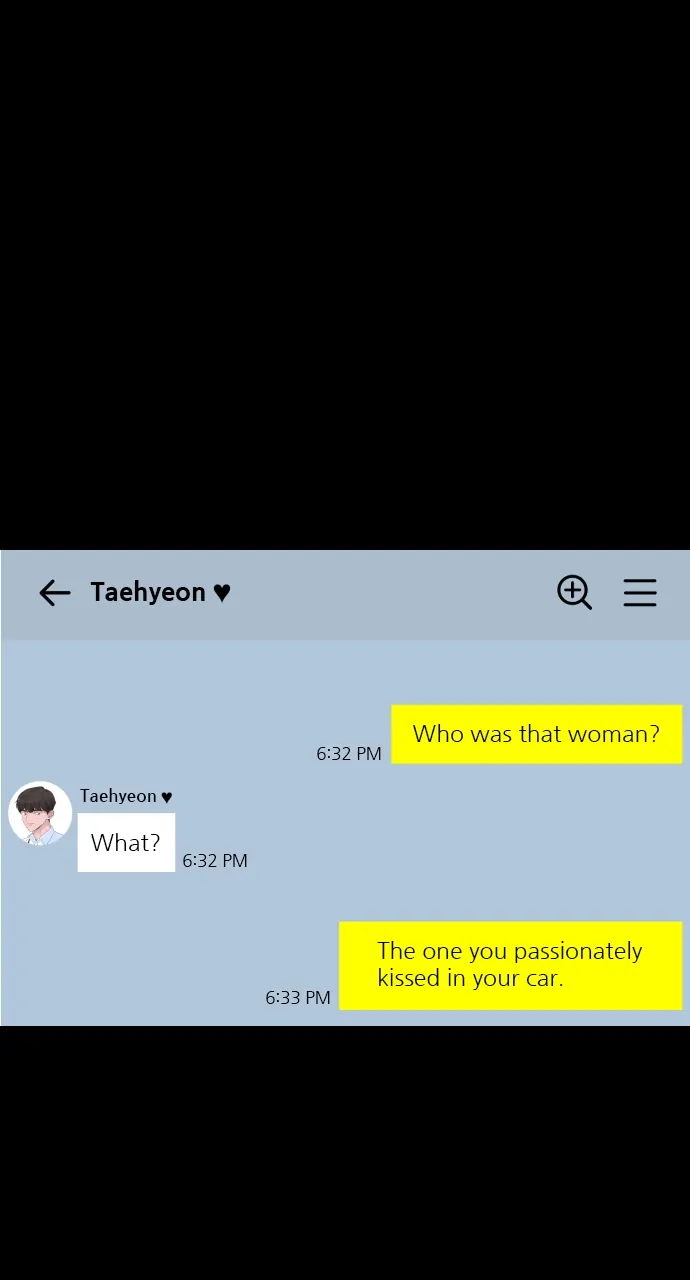Click the black area above the chat
The height and width of the screenshot is (1280, 690).
click(x=345, y=275)
